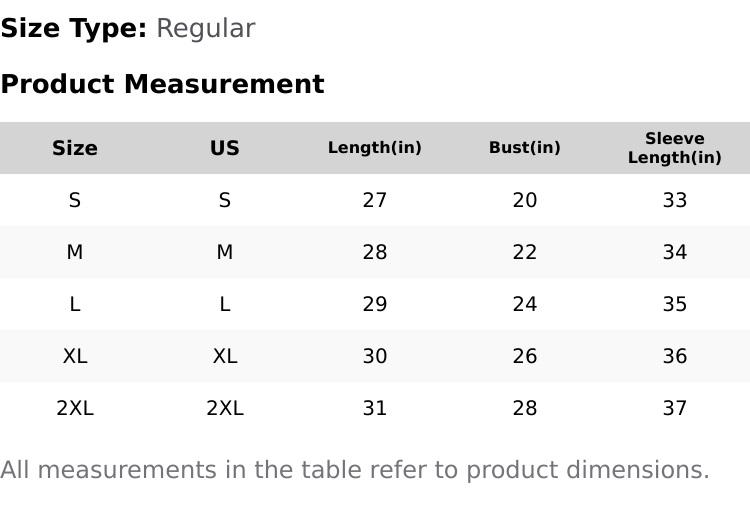Click sleeve length value 37 for 2XL
The height and width of the screenshot is (506, 750).
[x=675, y=408]
